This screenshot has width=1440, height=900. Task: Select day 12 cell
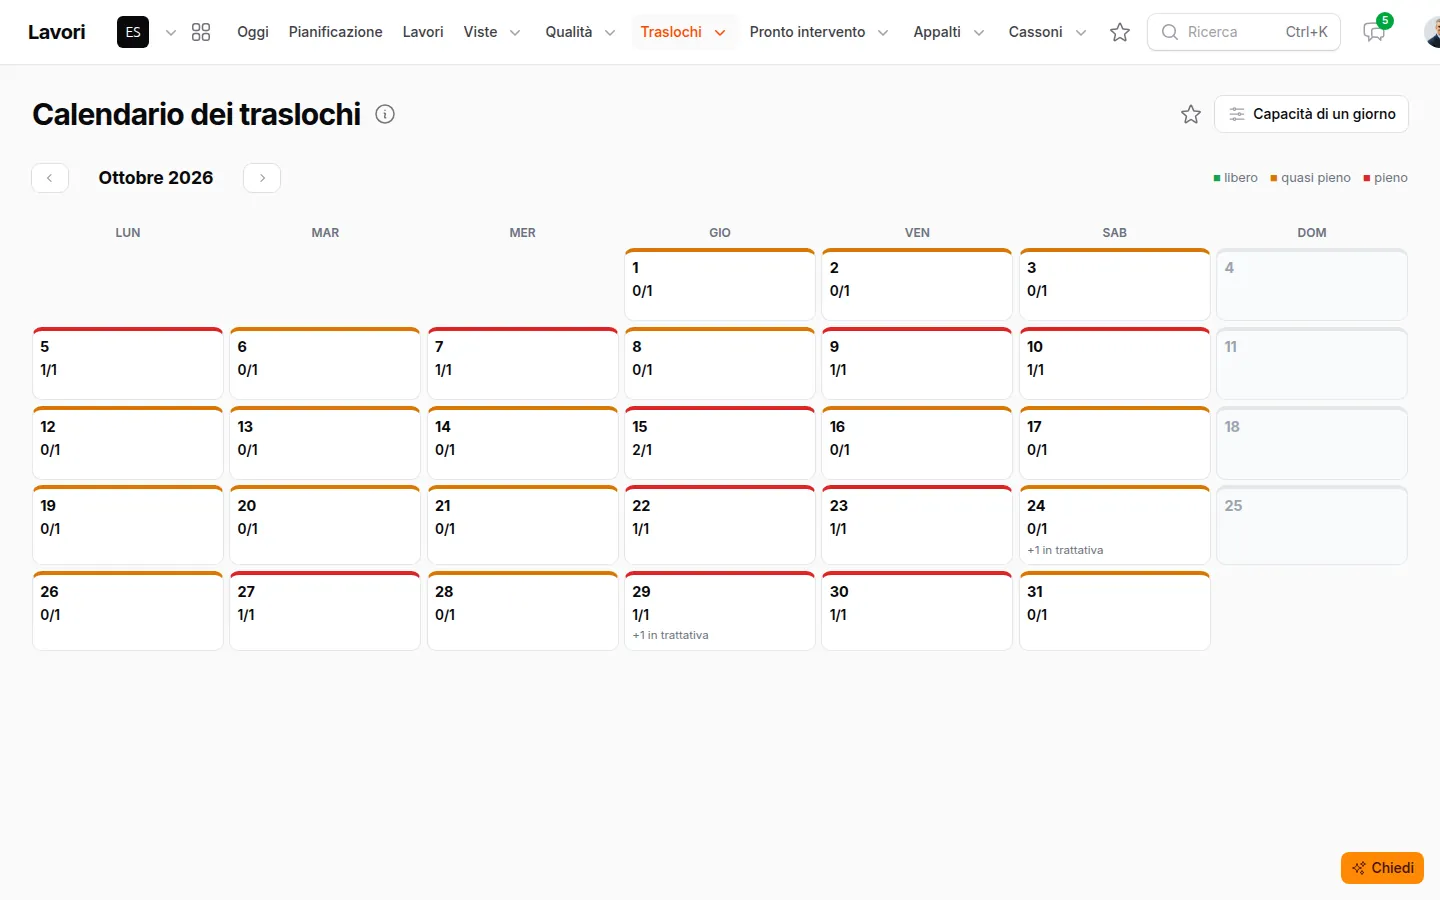point(128,443)
